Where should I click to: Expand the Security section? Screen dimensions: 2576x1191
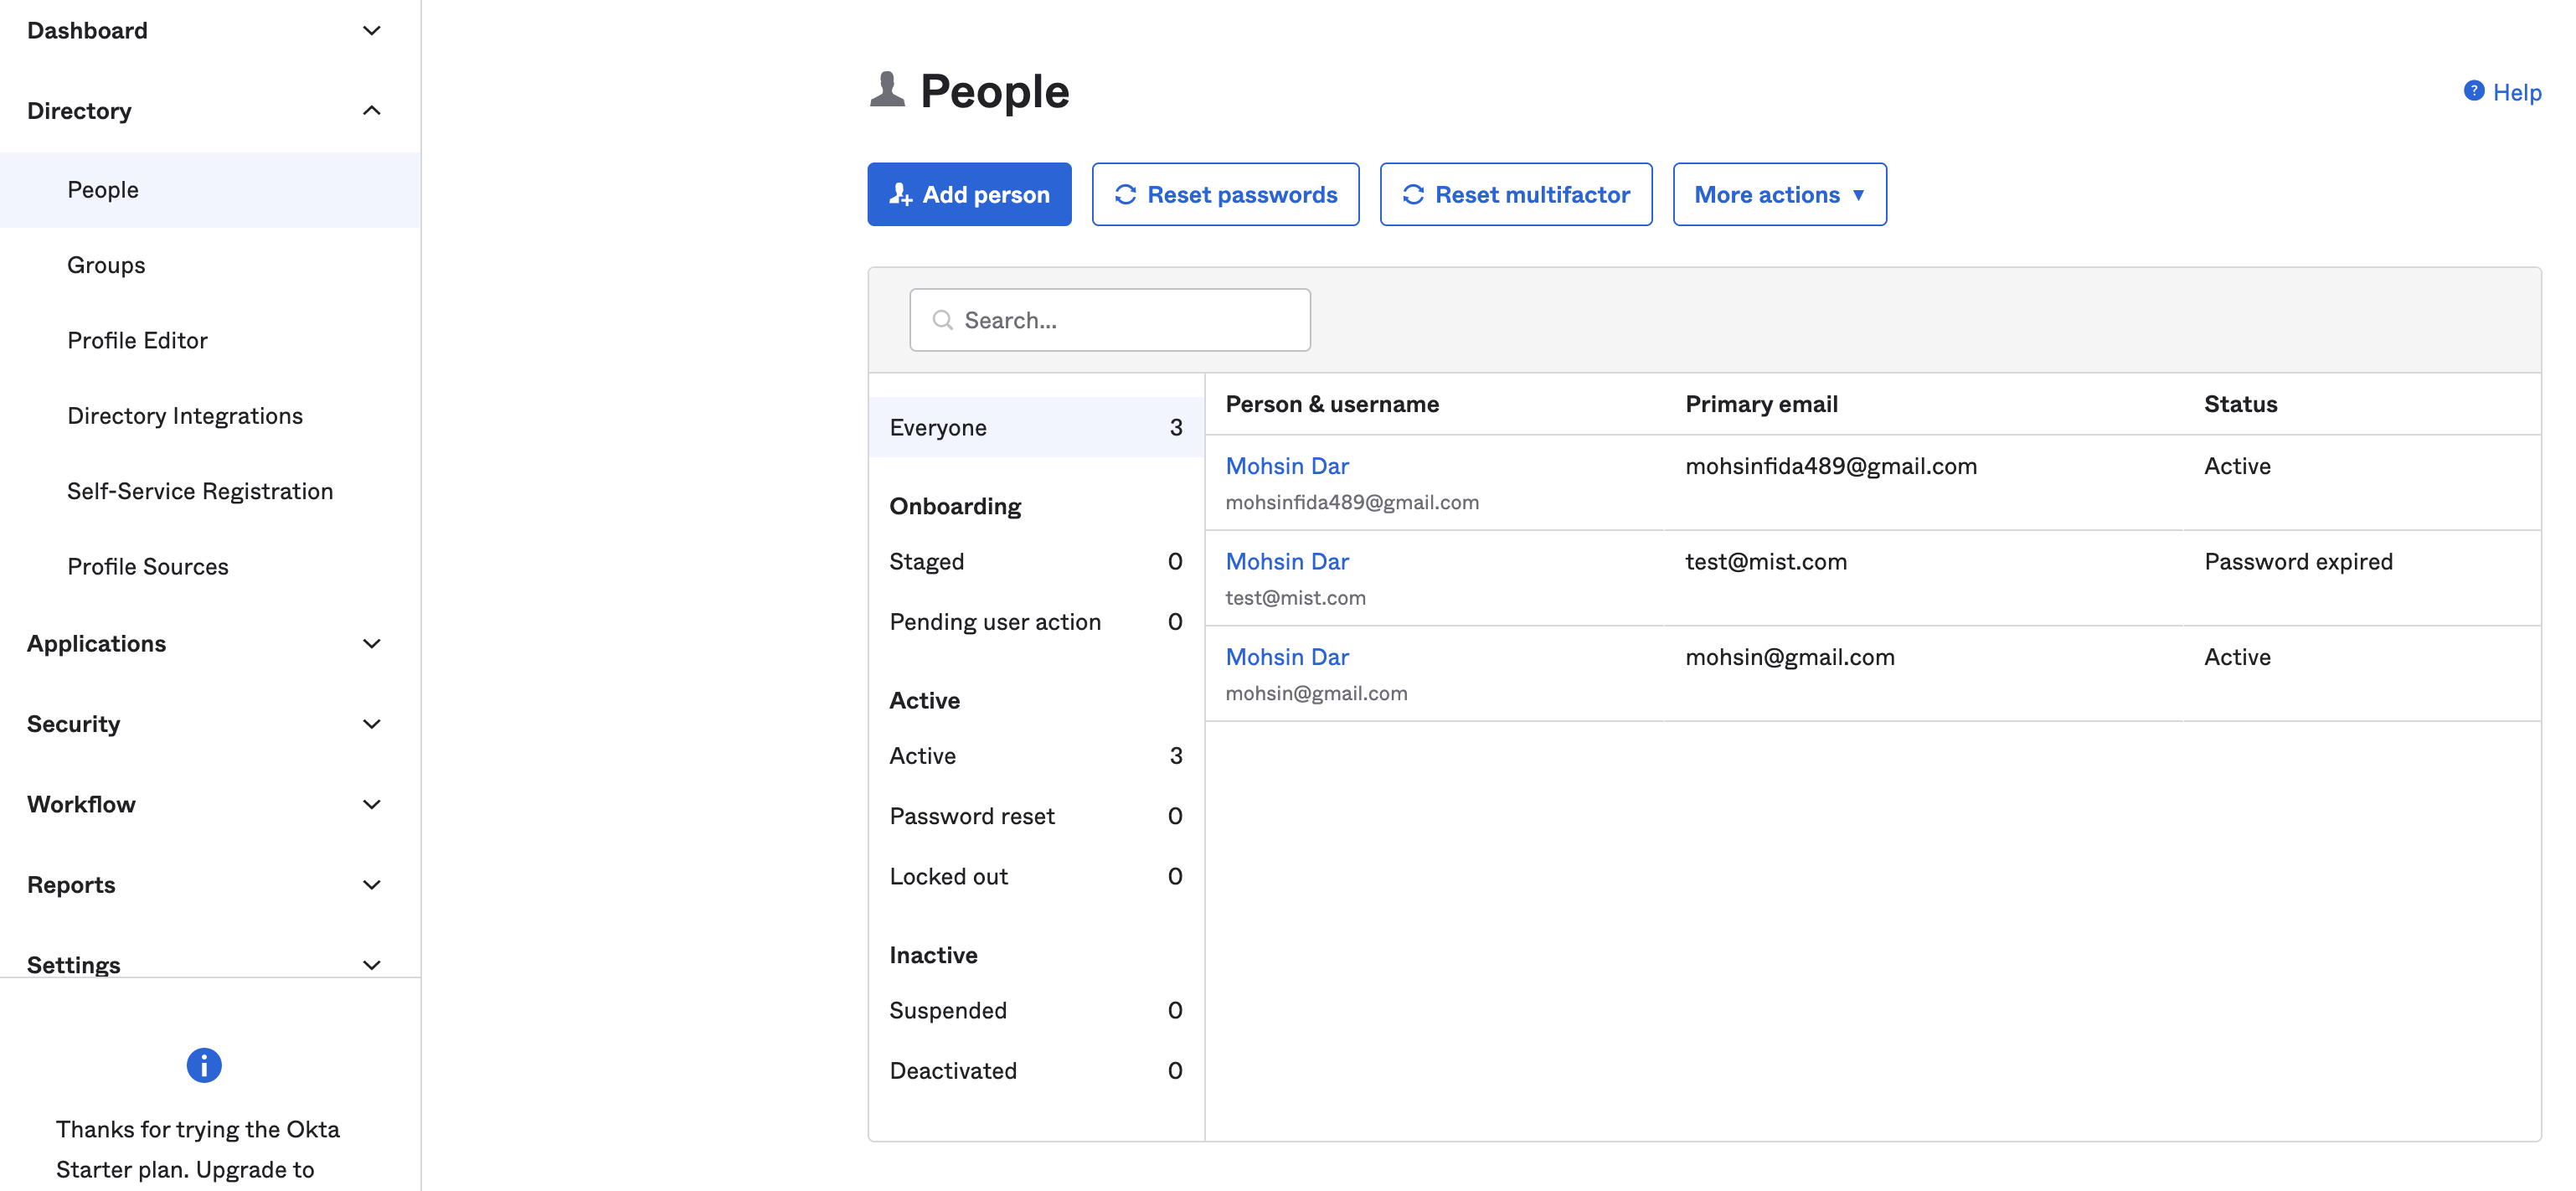371,724
